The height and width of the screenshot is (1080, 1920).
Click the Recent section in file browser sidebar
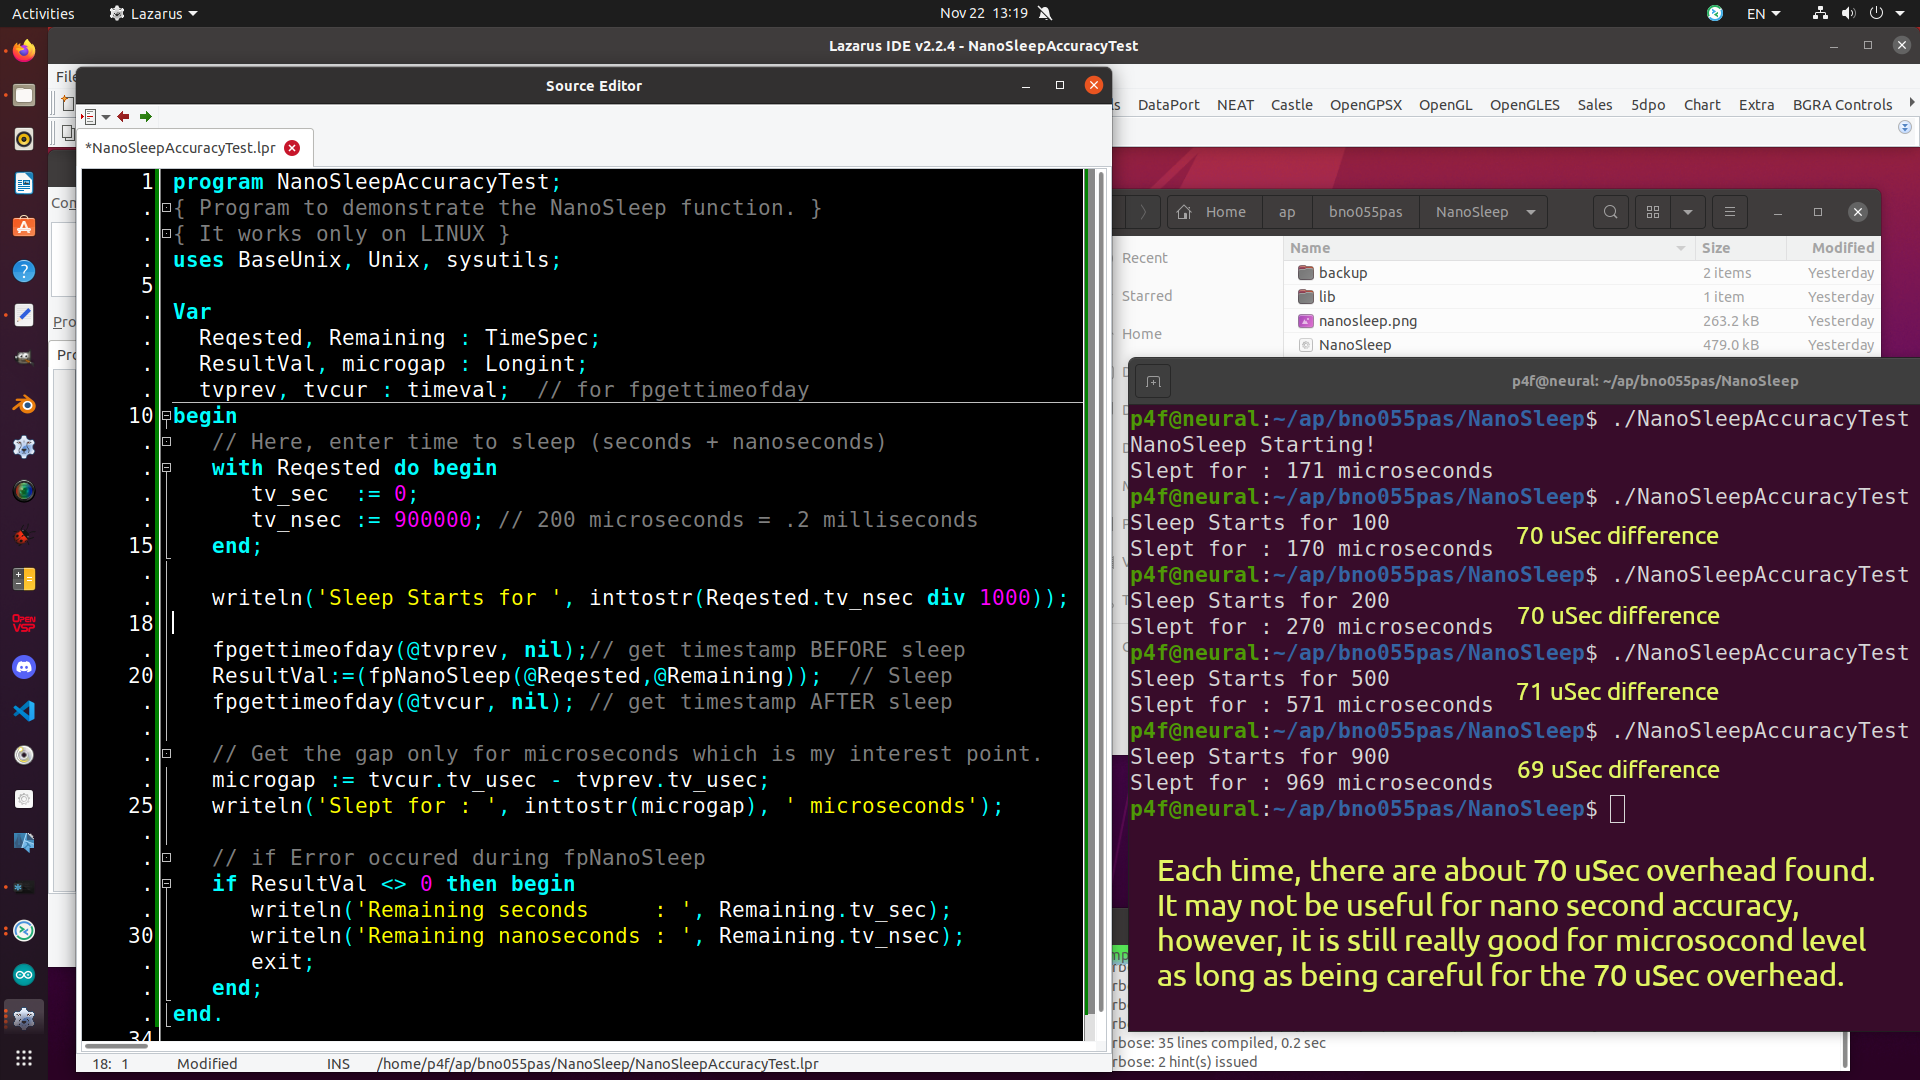coord(1143,257)
